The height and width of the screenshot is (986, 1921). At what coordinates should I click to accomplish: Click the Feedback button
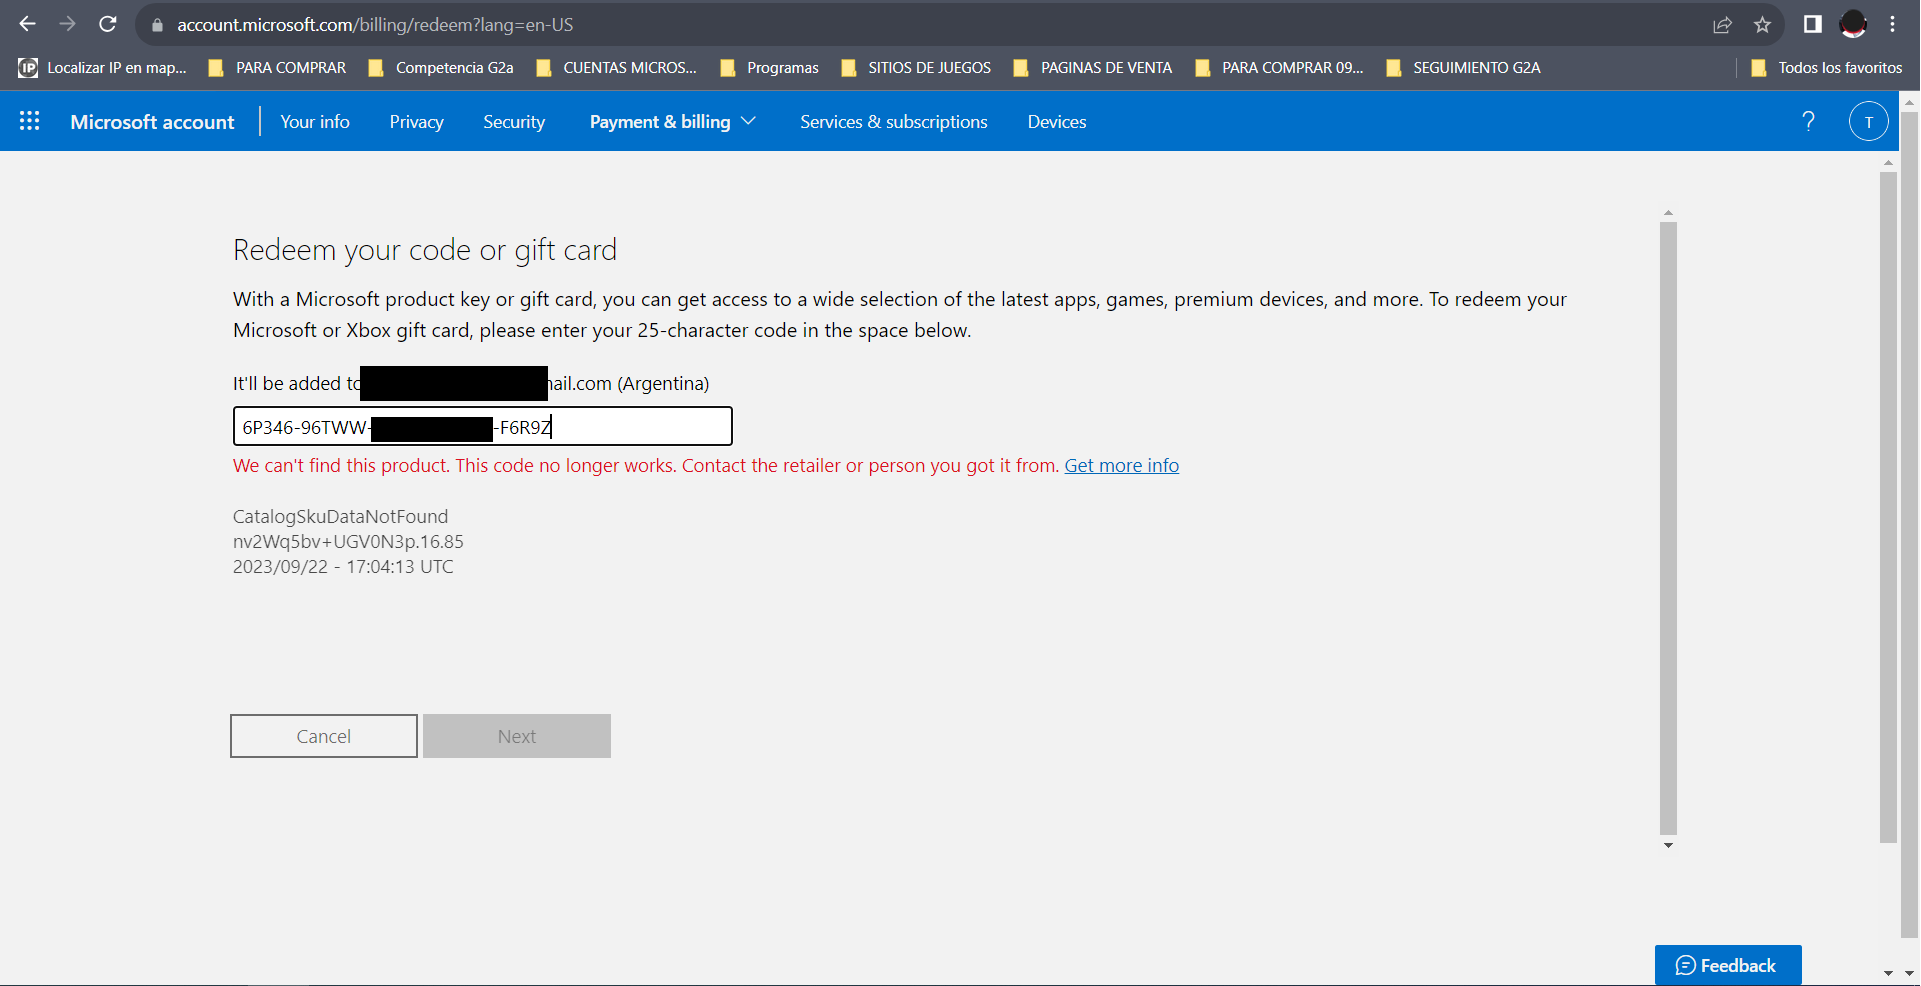click(1727, 965)
